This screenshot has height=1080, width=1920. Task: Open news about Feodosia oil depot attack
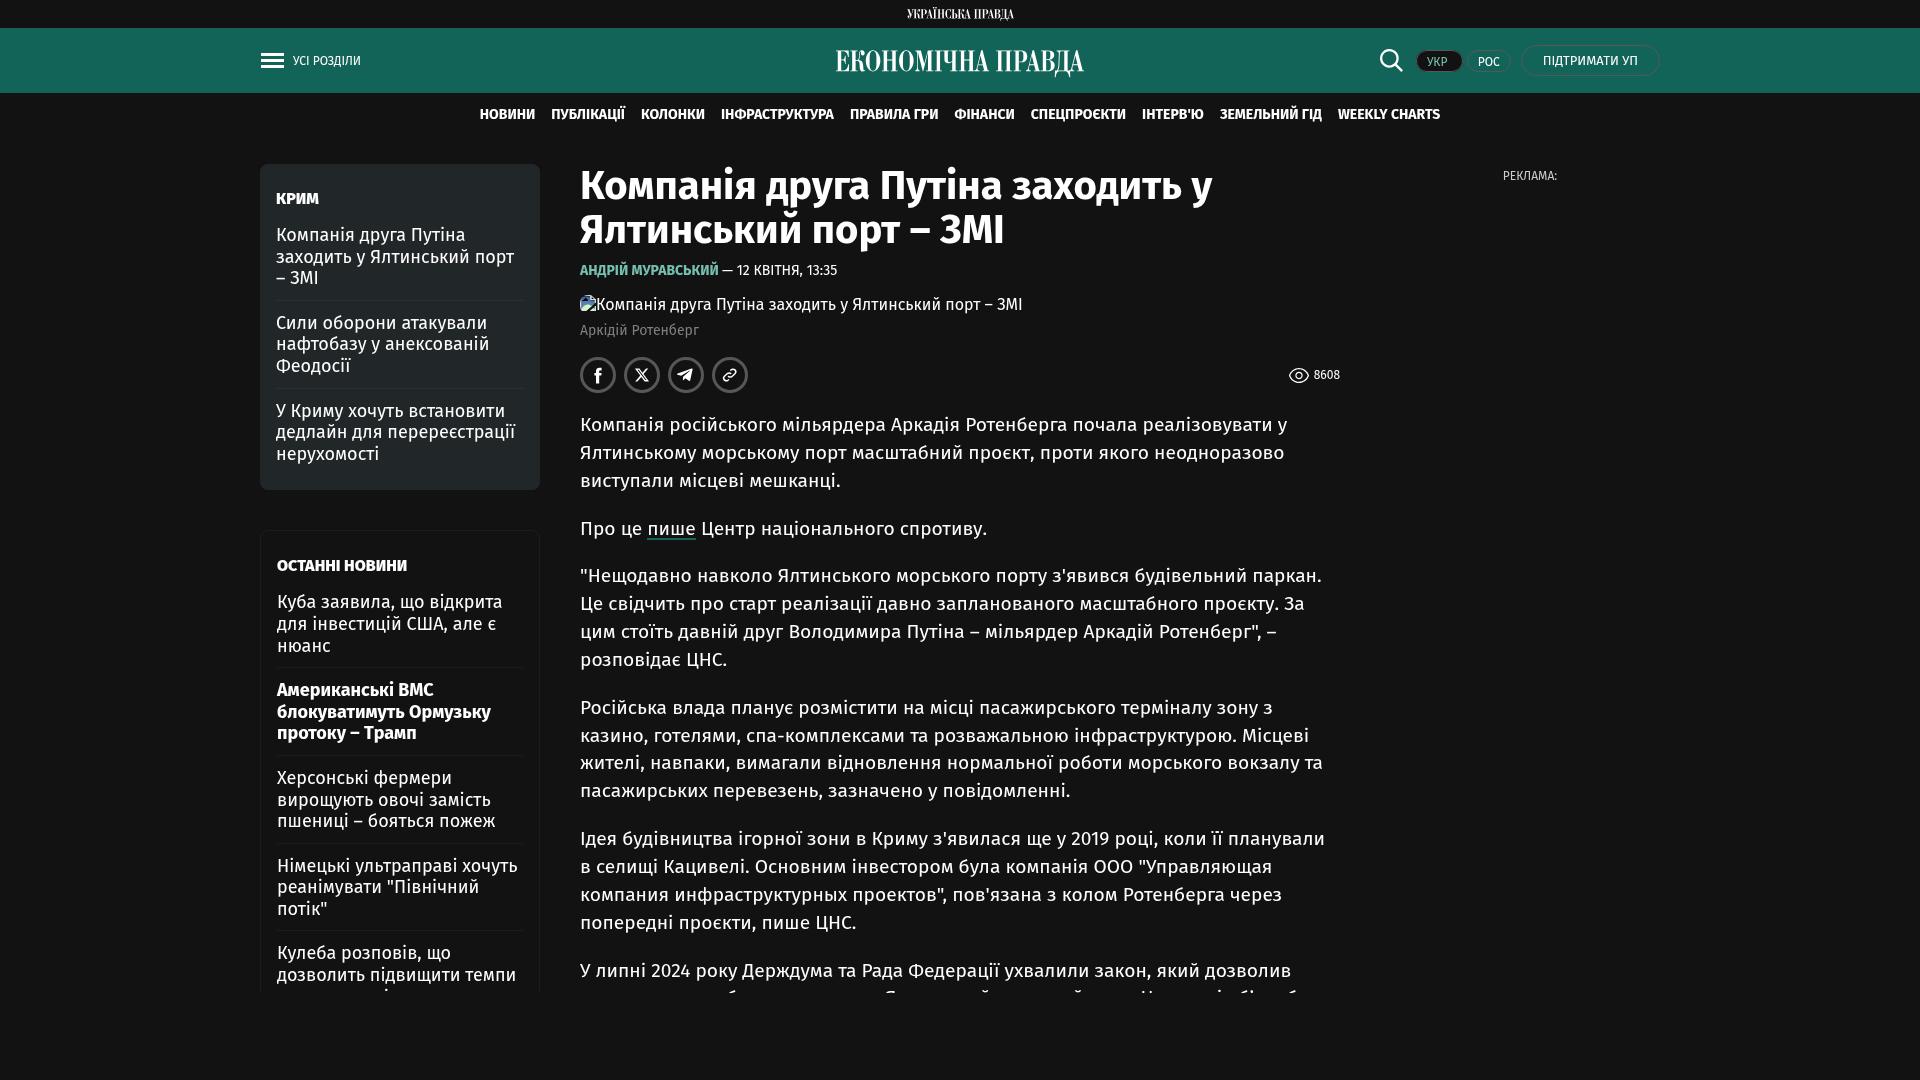(x=383, y=344)
